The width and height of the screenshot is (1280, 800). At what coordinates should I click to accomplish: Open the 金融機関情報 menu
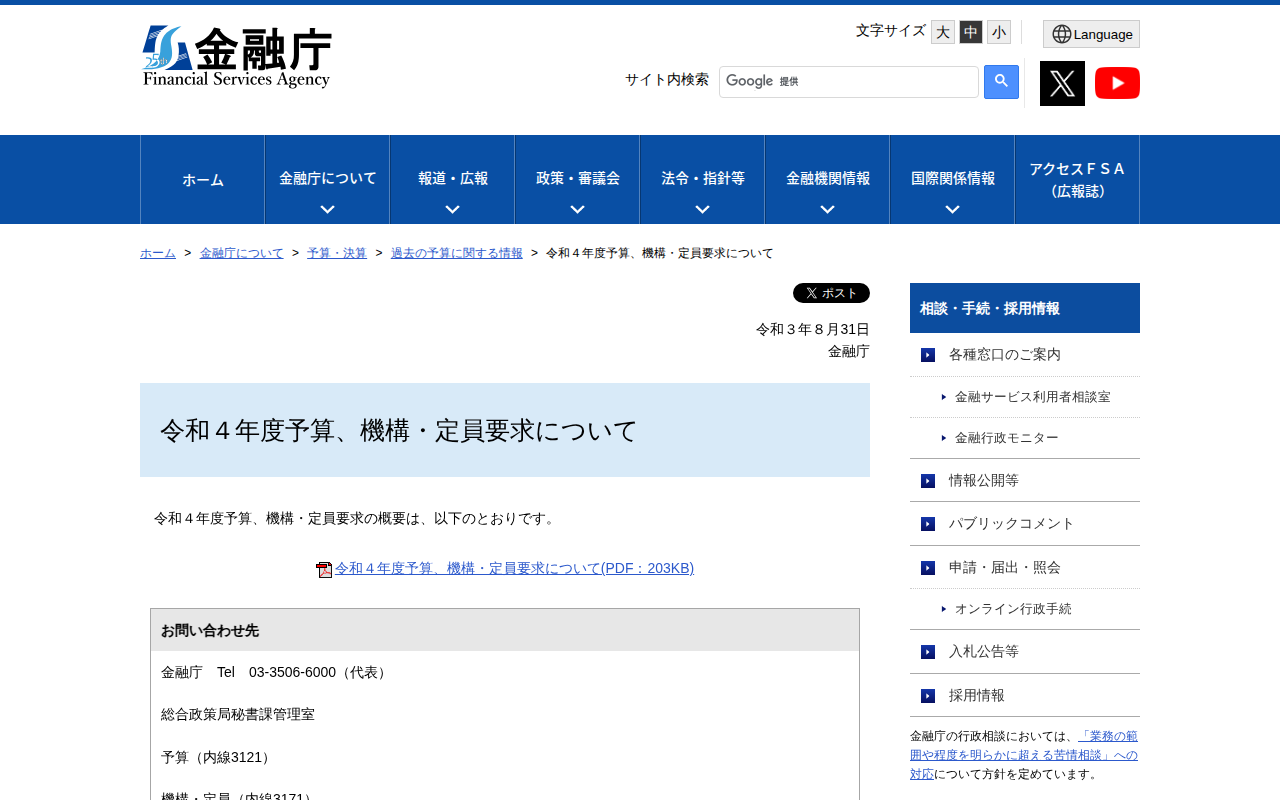point(827,179)
